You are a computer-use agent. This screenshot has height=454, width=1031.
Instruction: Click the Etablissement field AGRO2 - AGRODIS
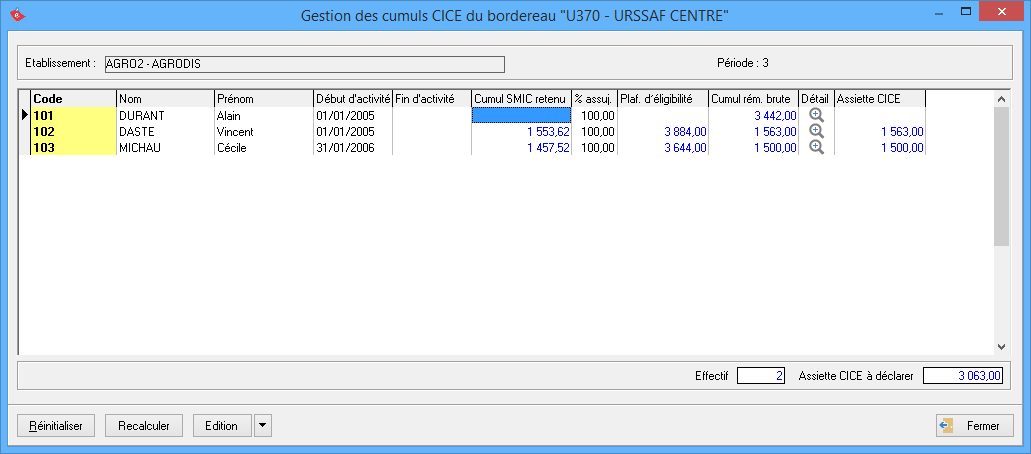click(x=304, y=64)
